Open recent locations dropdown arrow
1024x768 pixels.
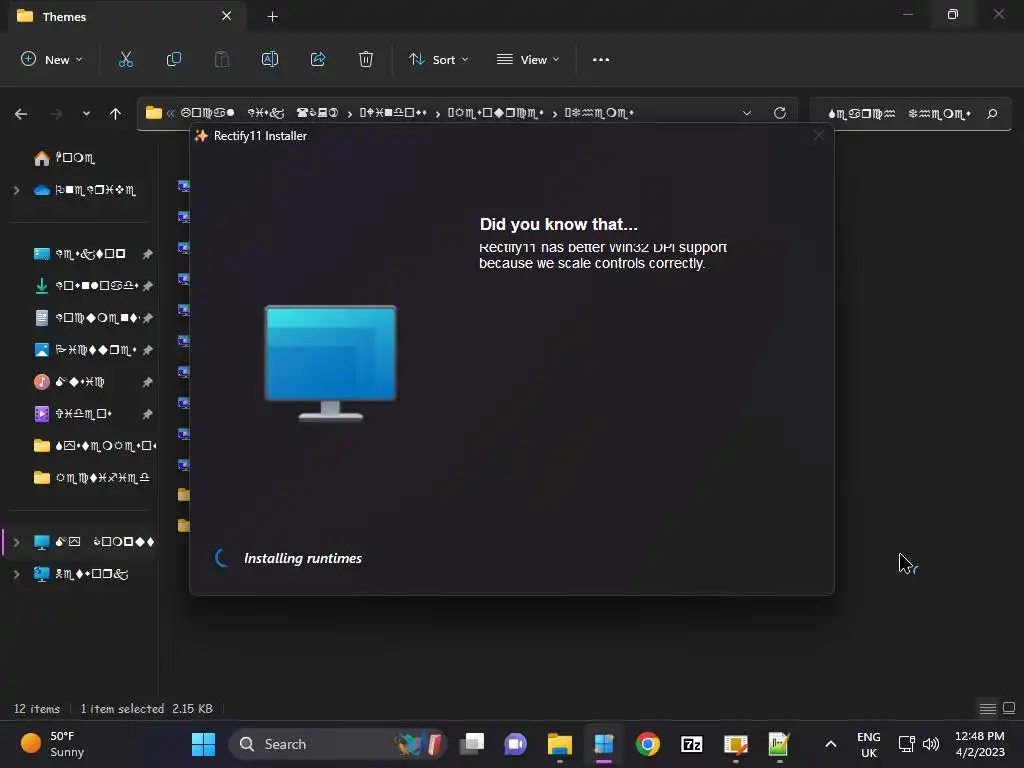(86, 114)
